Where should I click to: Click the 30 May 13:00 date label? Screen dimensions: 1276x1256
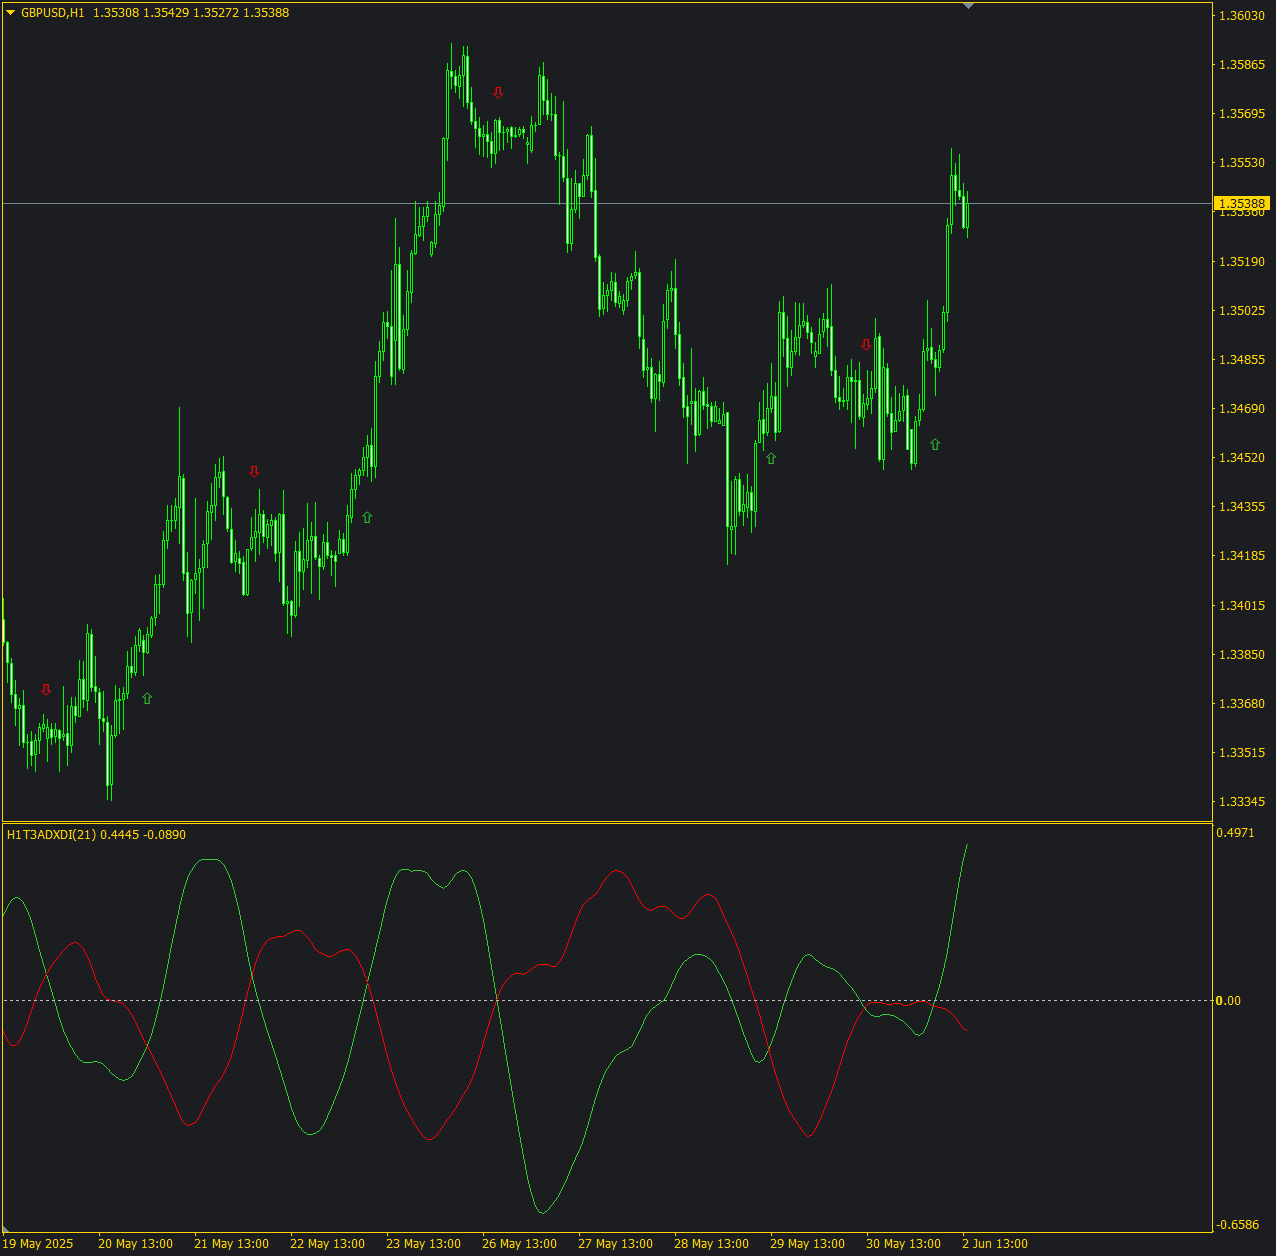pos(903,1244)
